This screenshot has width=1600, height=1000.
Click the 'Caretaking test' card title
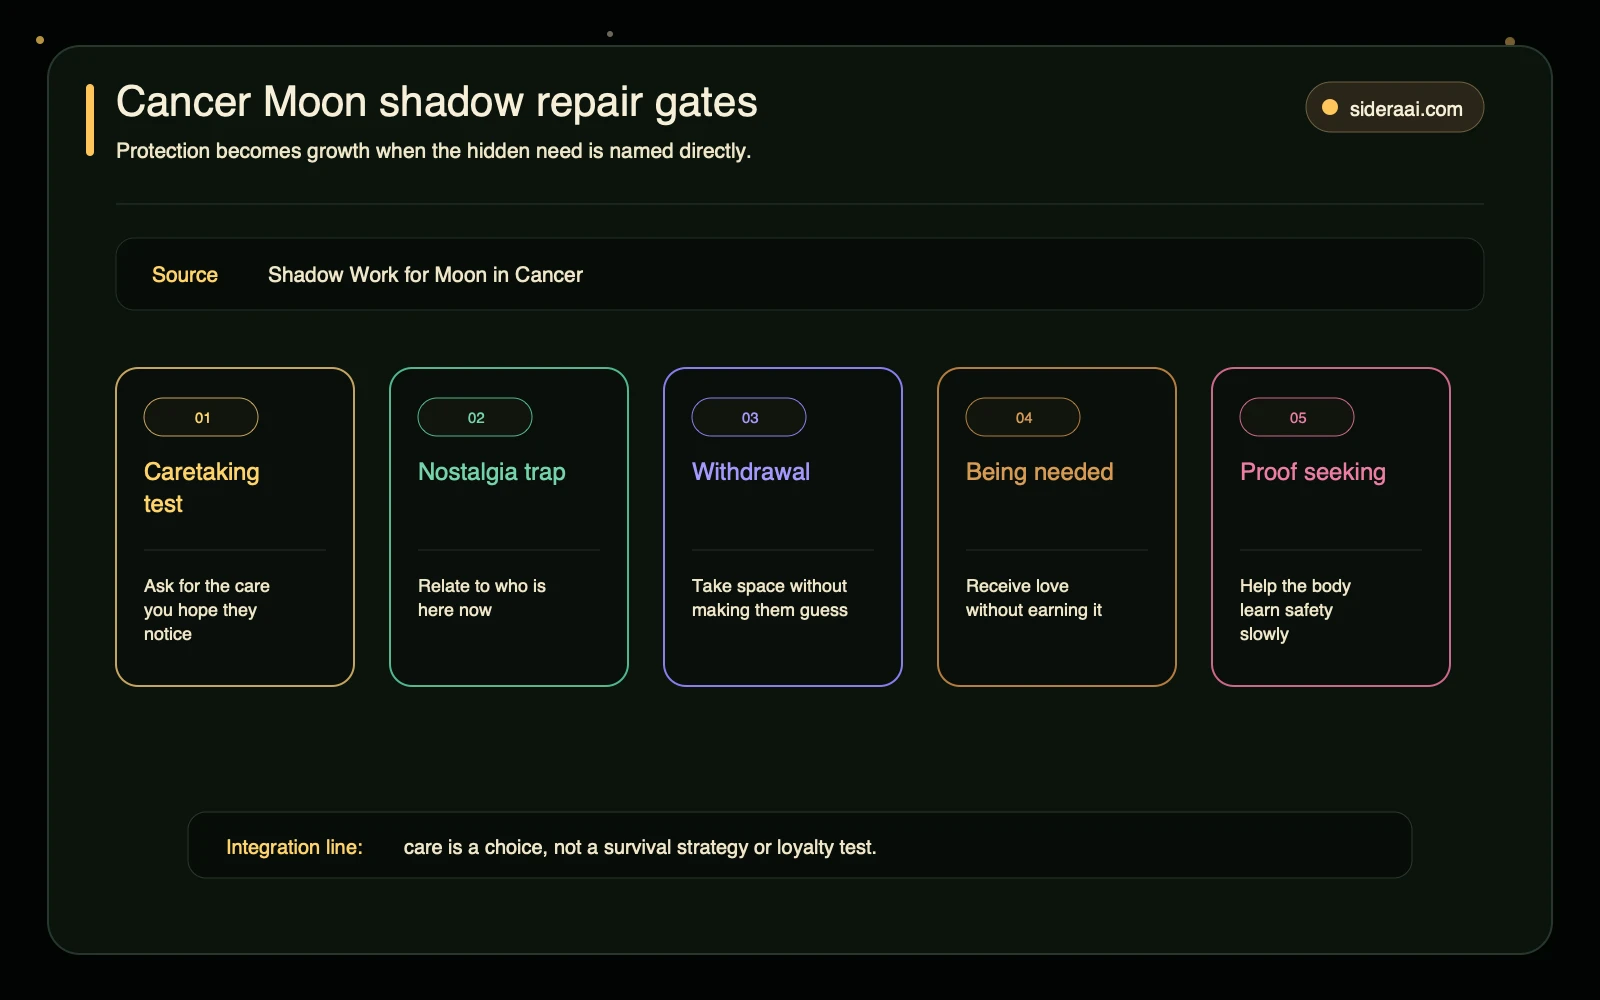(202, 488)
